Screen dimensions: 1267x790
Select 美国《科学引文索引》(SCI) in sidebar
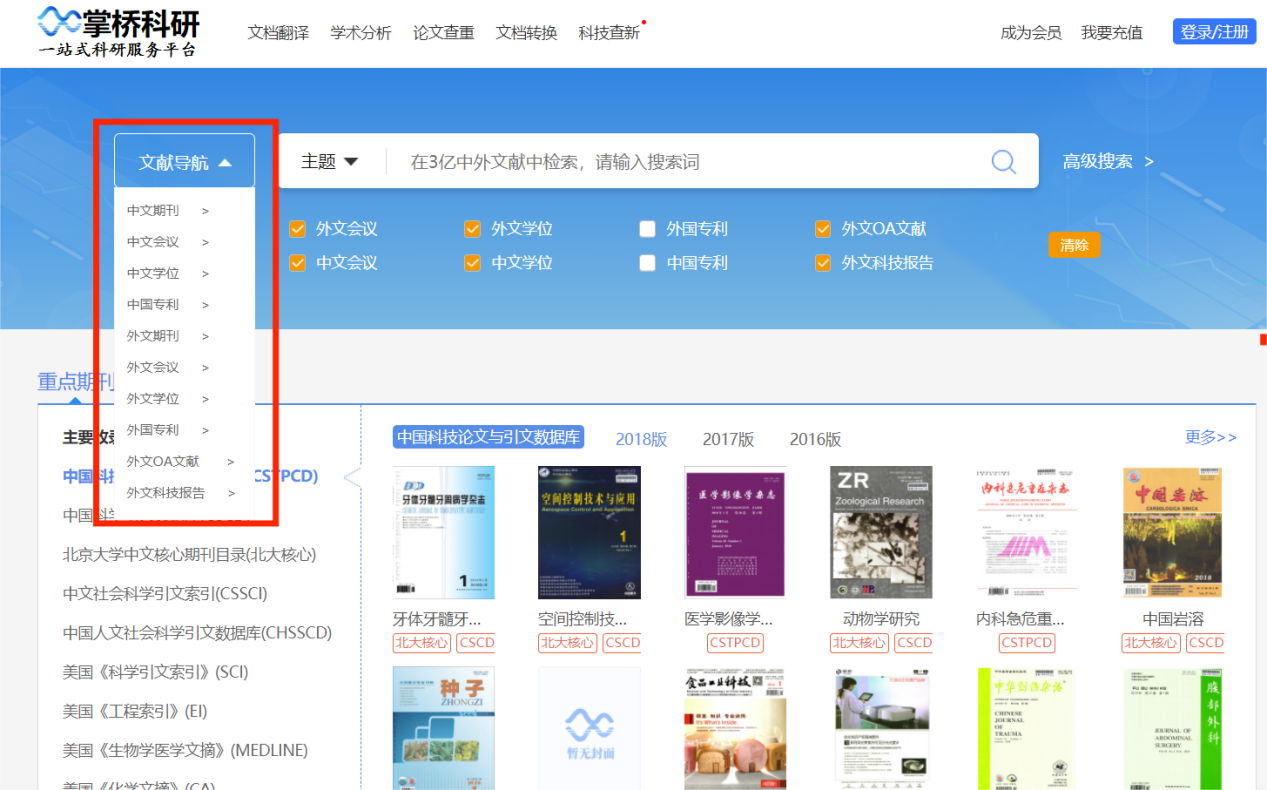(155, 672)
